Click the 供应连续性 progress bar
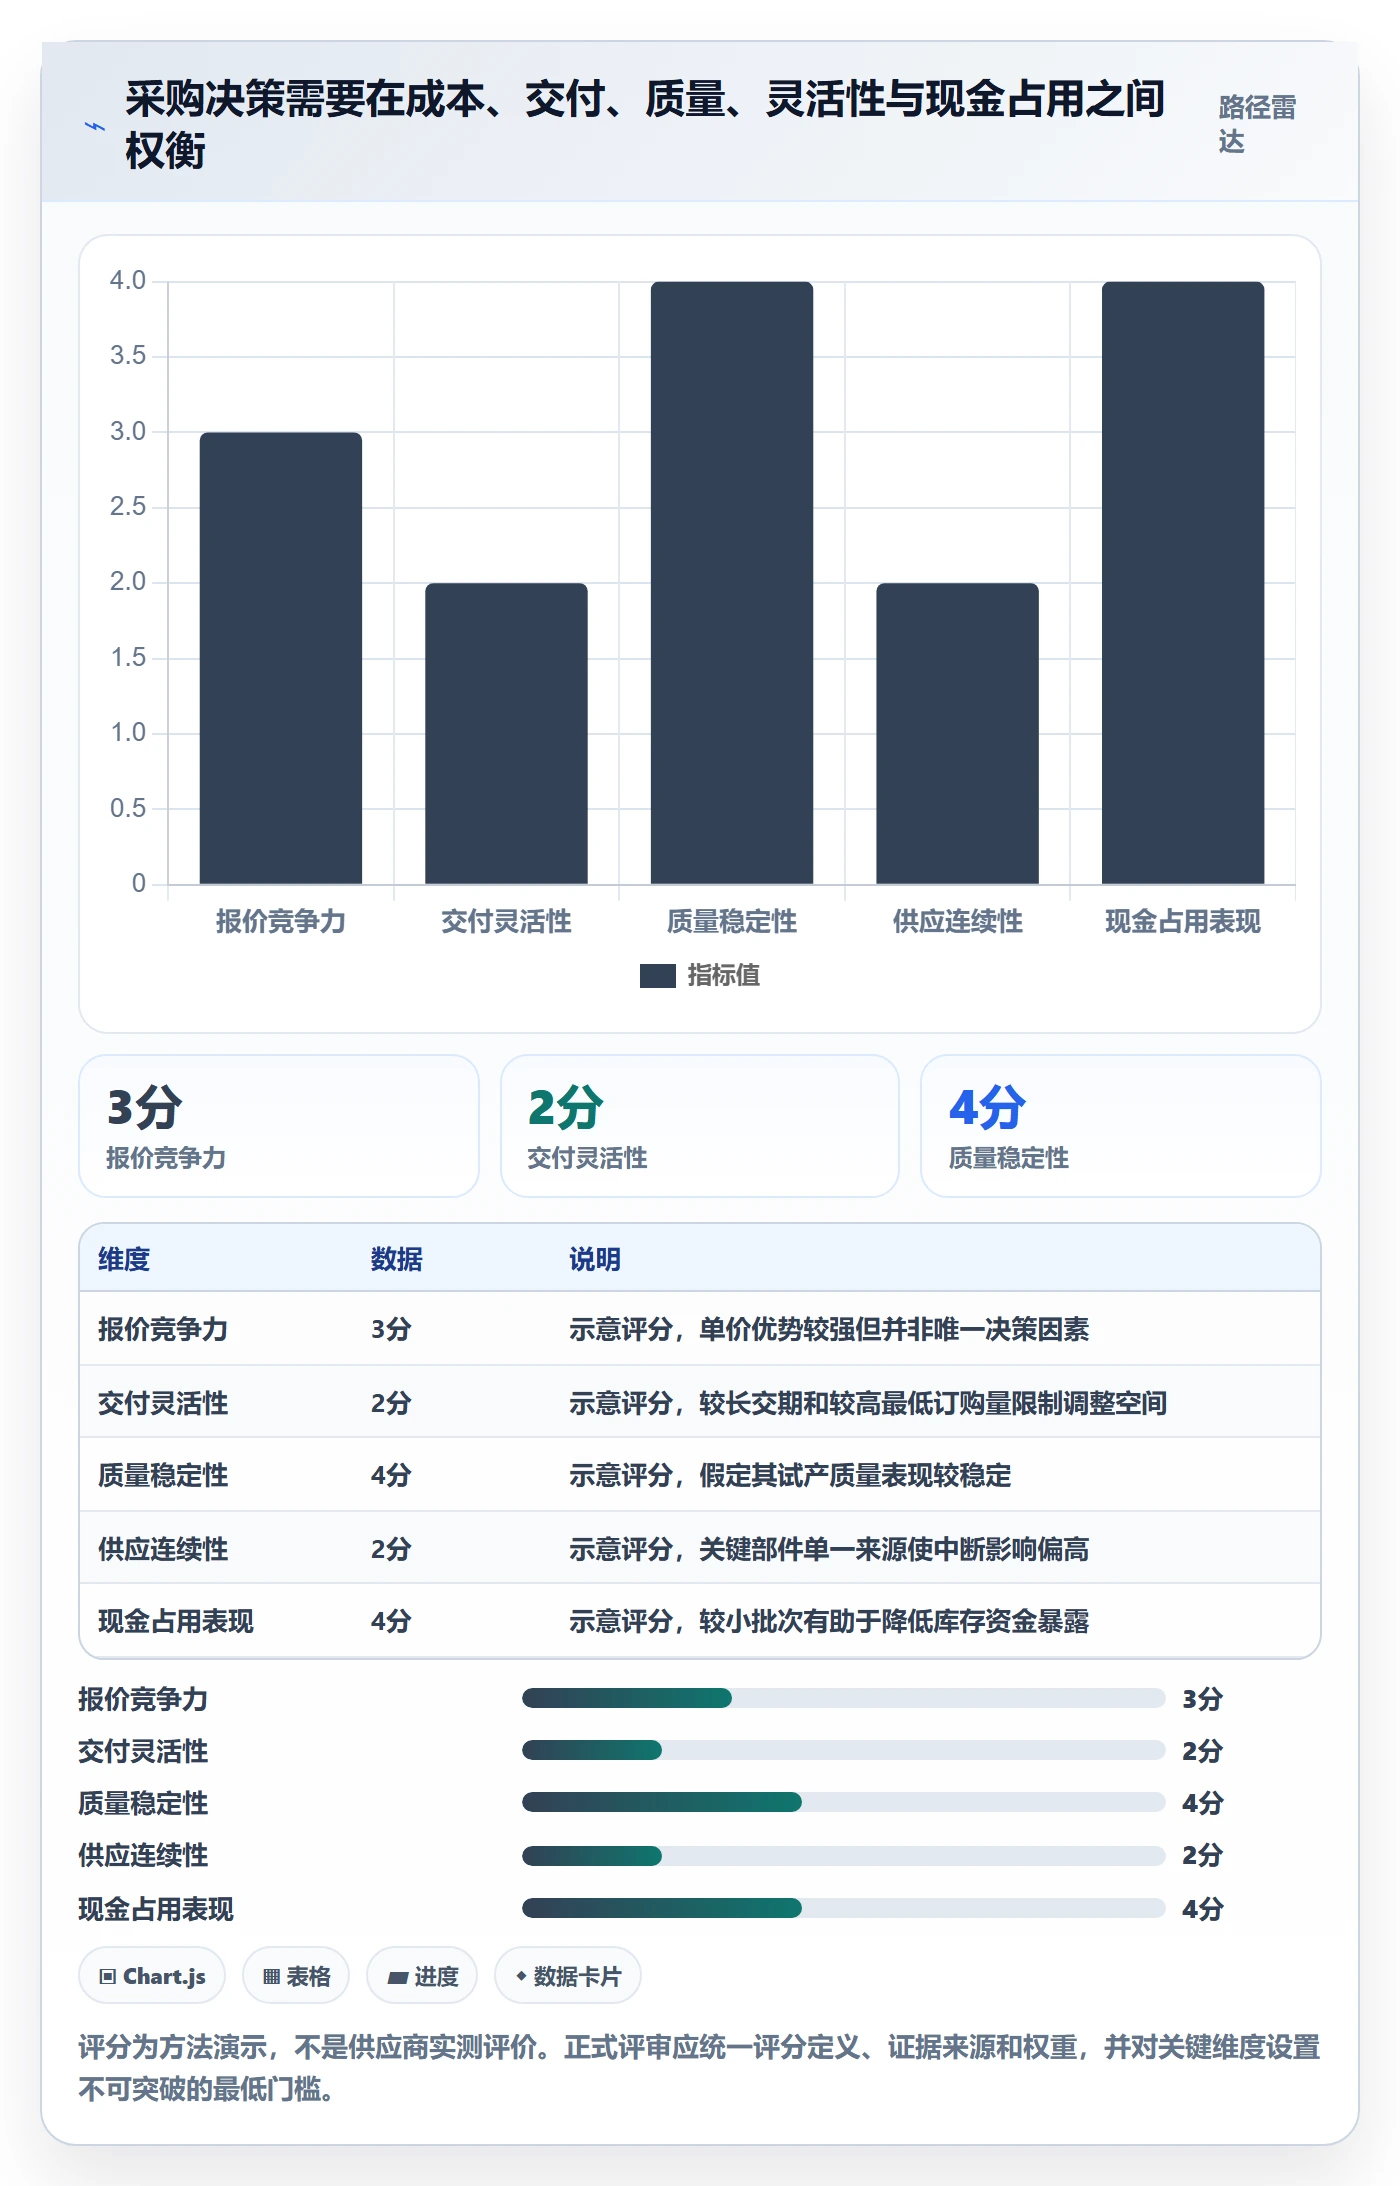1400x2186 pixels. click(844, 1856)
